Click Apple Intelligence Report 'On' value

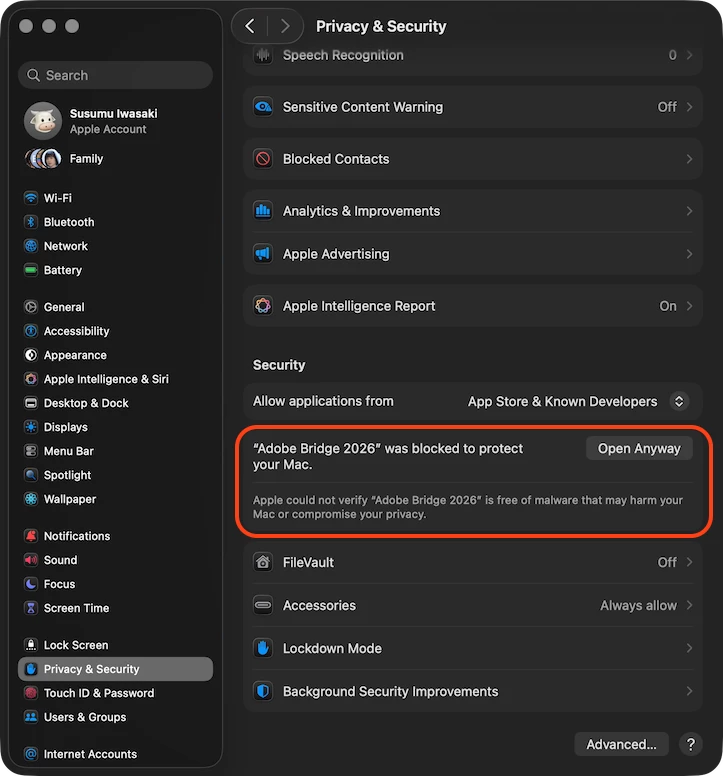[668, 306]
